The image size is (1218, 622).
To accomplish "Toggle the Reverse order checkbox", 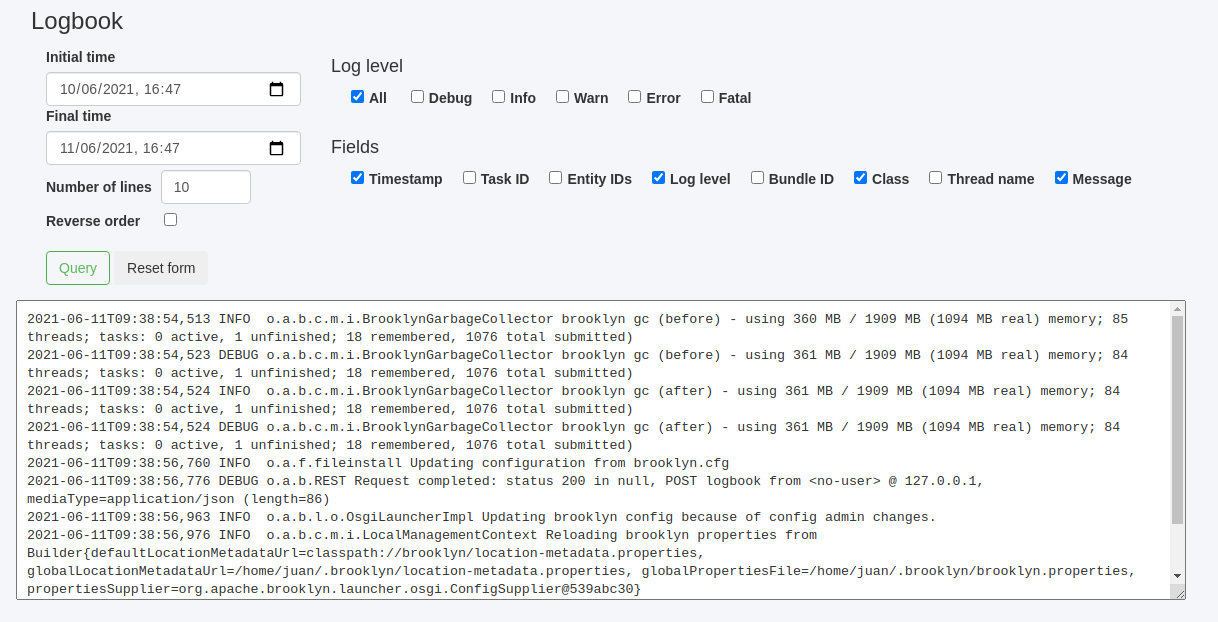I will (170, 219).
